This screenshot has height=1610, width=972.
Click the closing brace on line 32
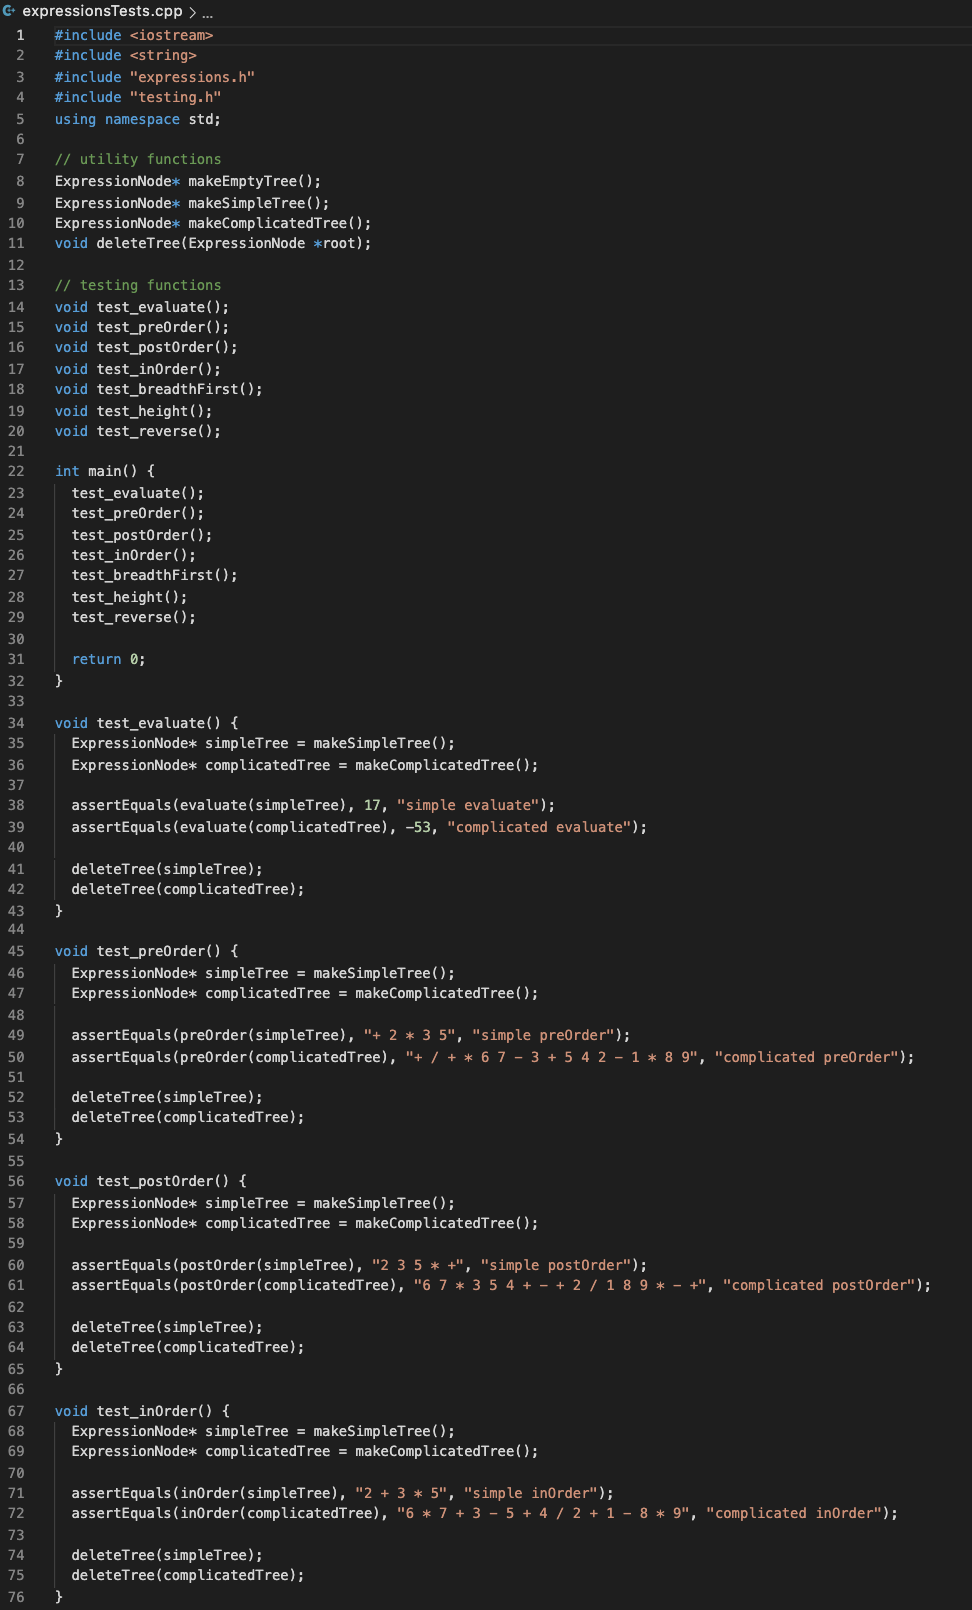[x=59, y=681]
